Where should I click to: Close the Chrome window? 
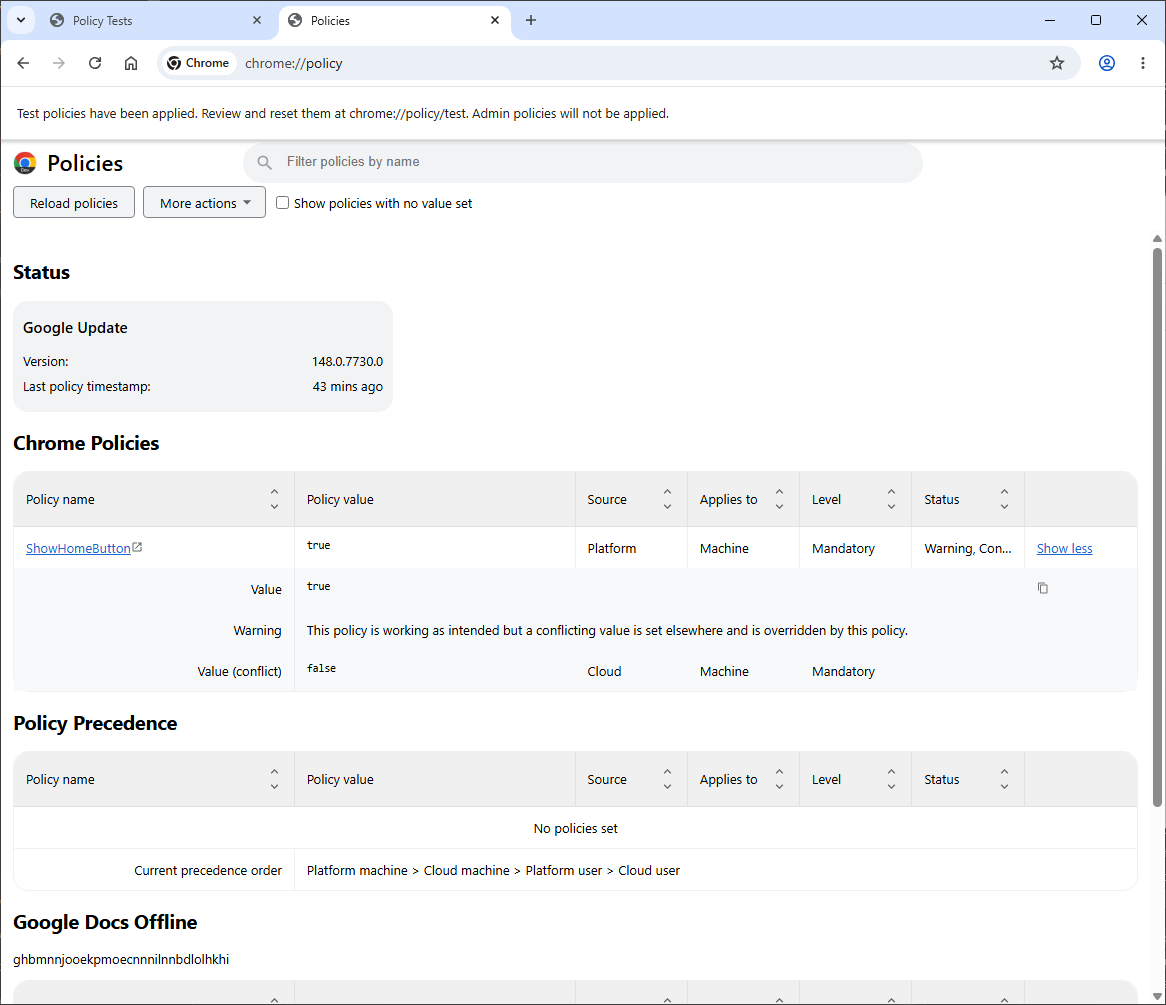click(x=1142, y=20)
